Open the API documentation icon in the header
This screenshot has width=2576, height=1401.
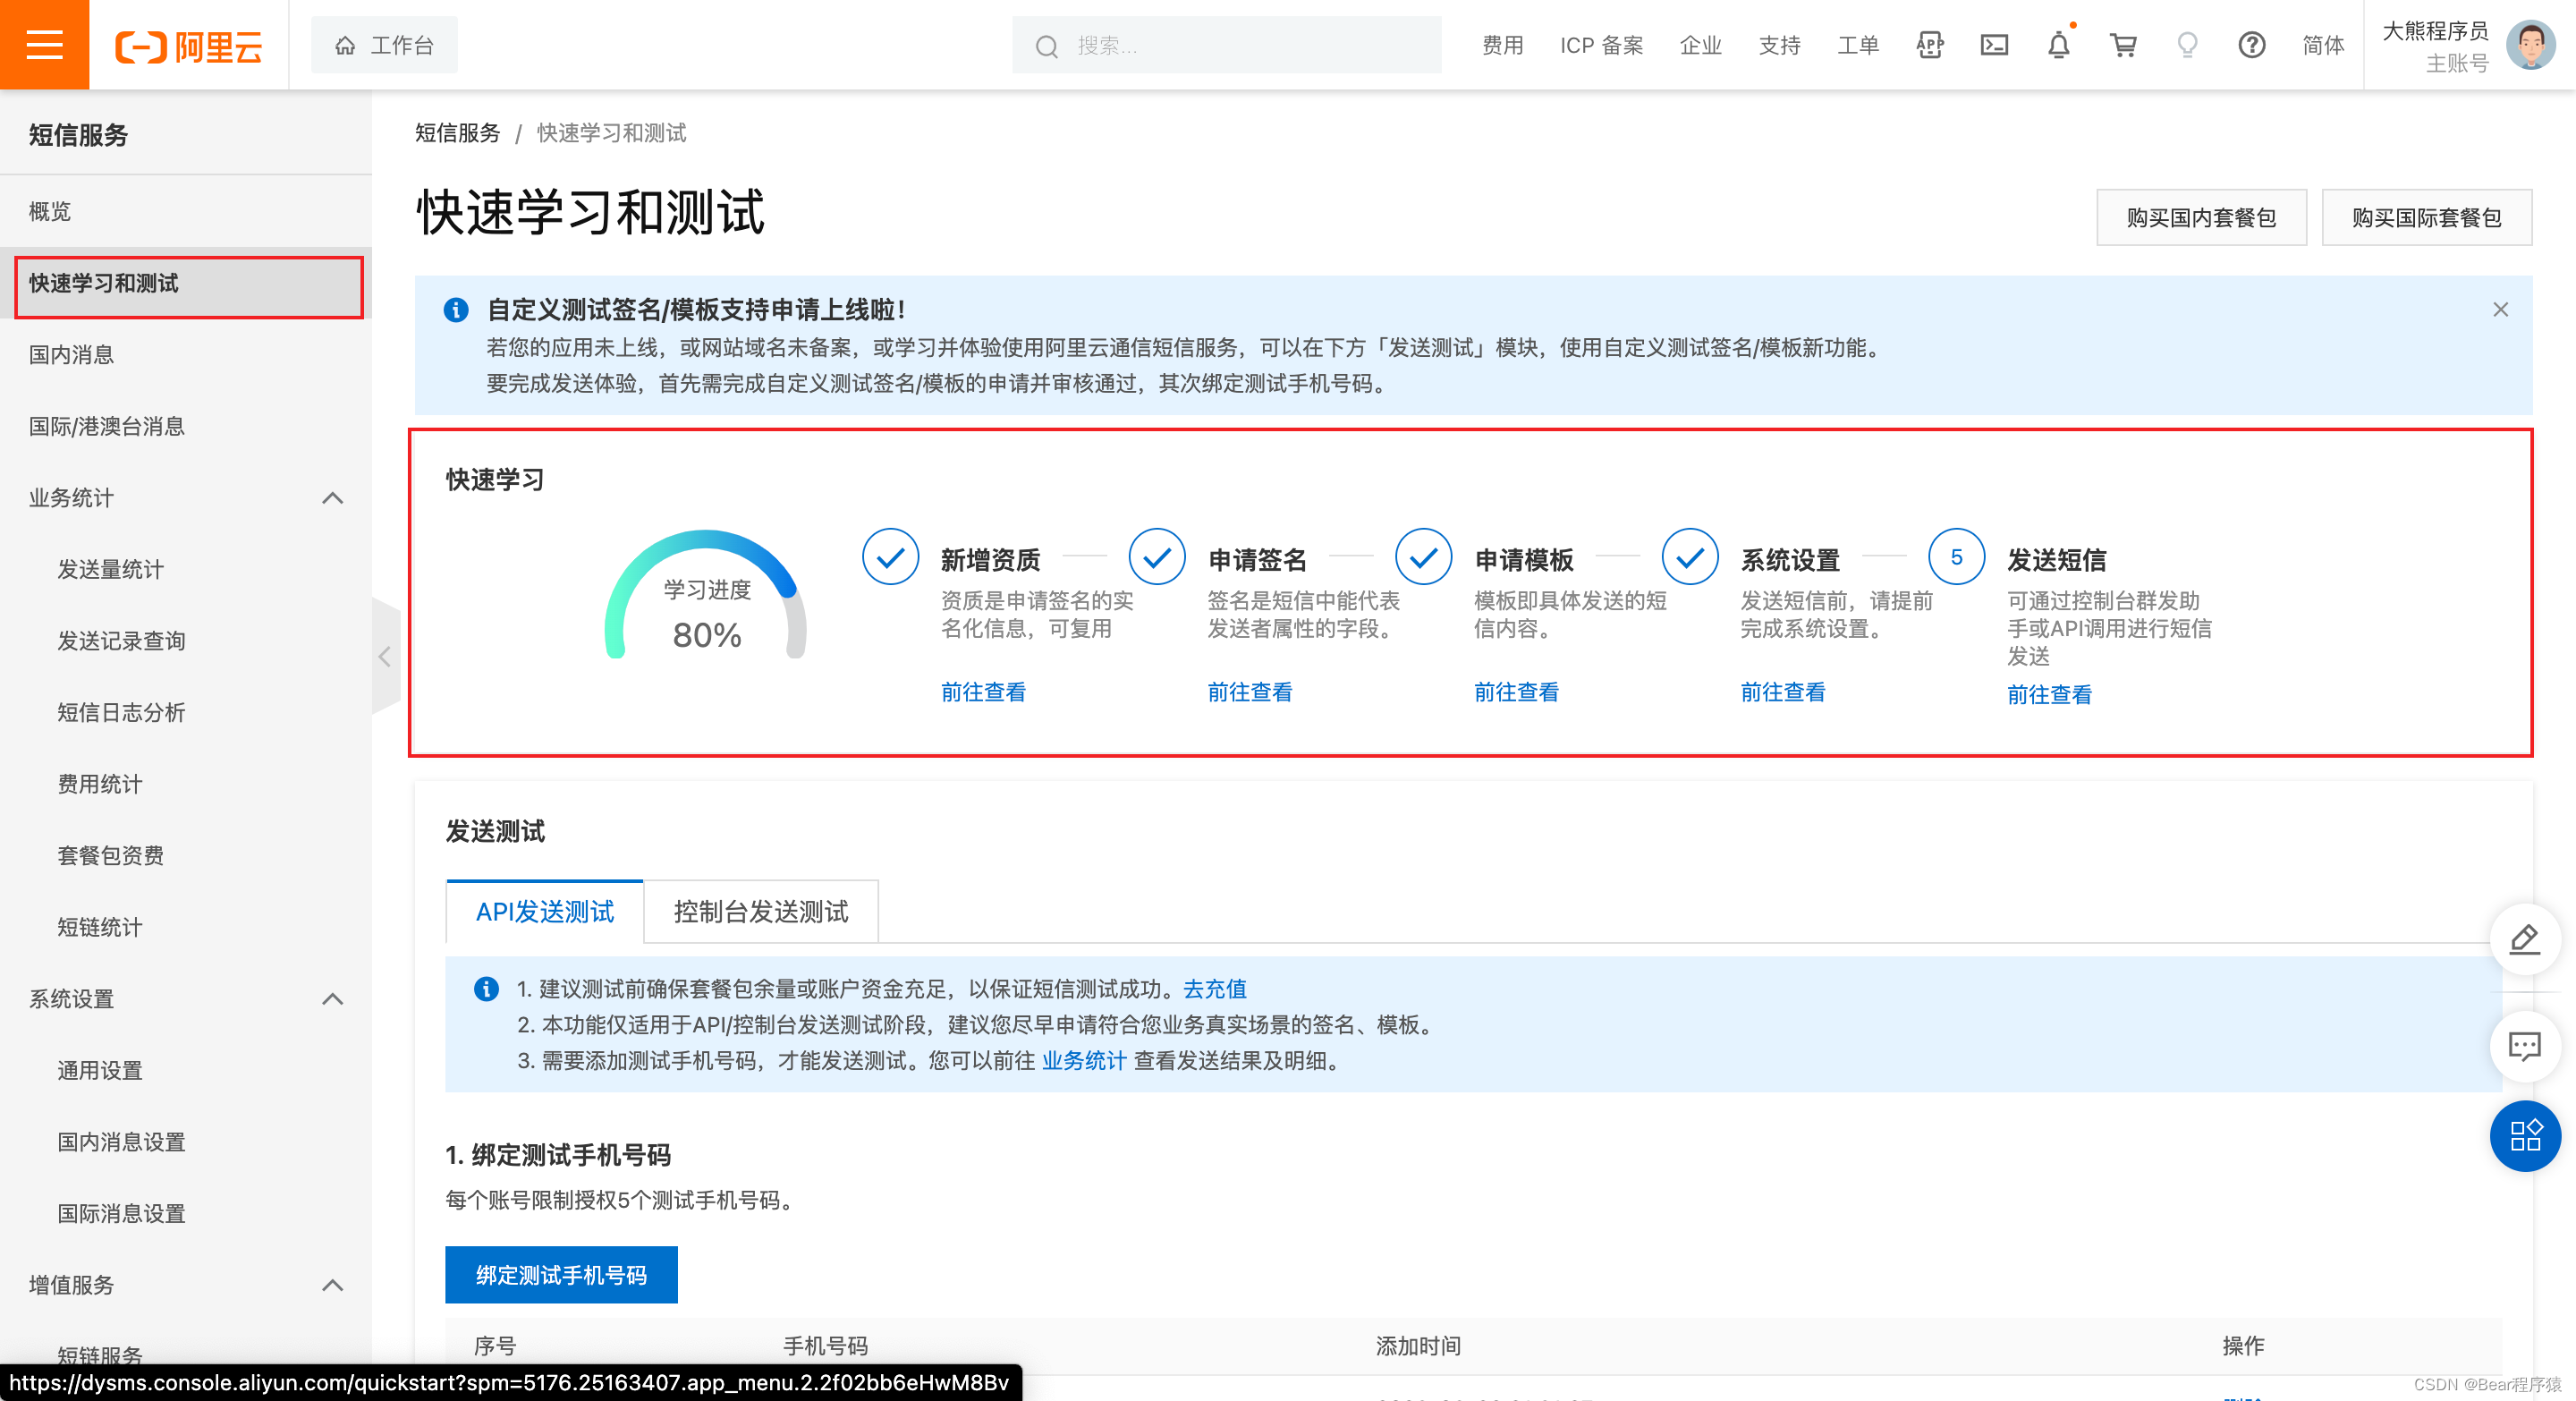(1930, 45)
